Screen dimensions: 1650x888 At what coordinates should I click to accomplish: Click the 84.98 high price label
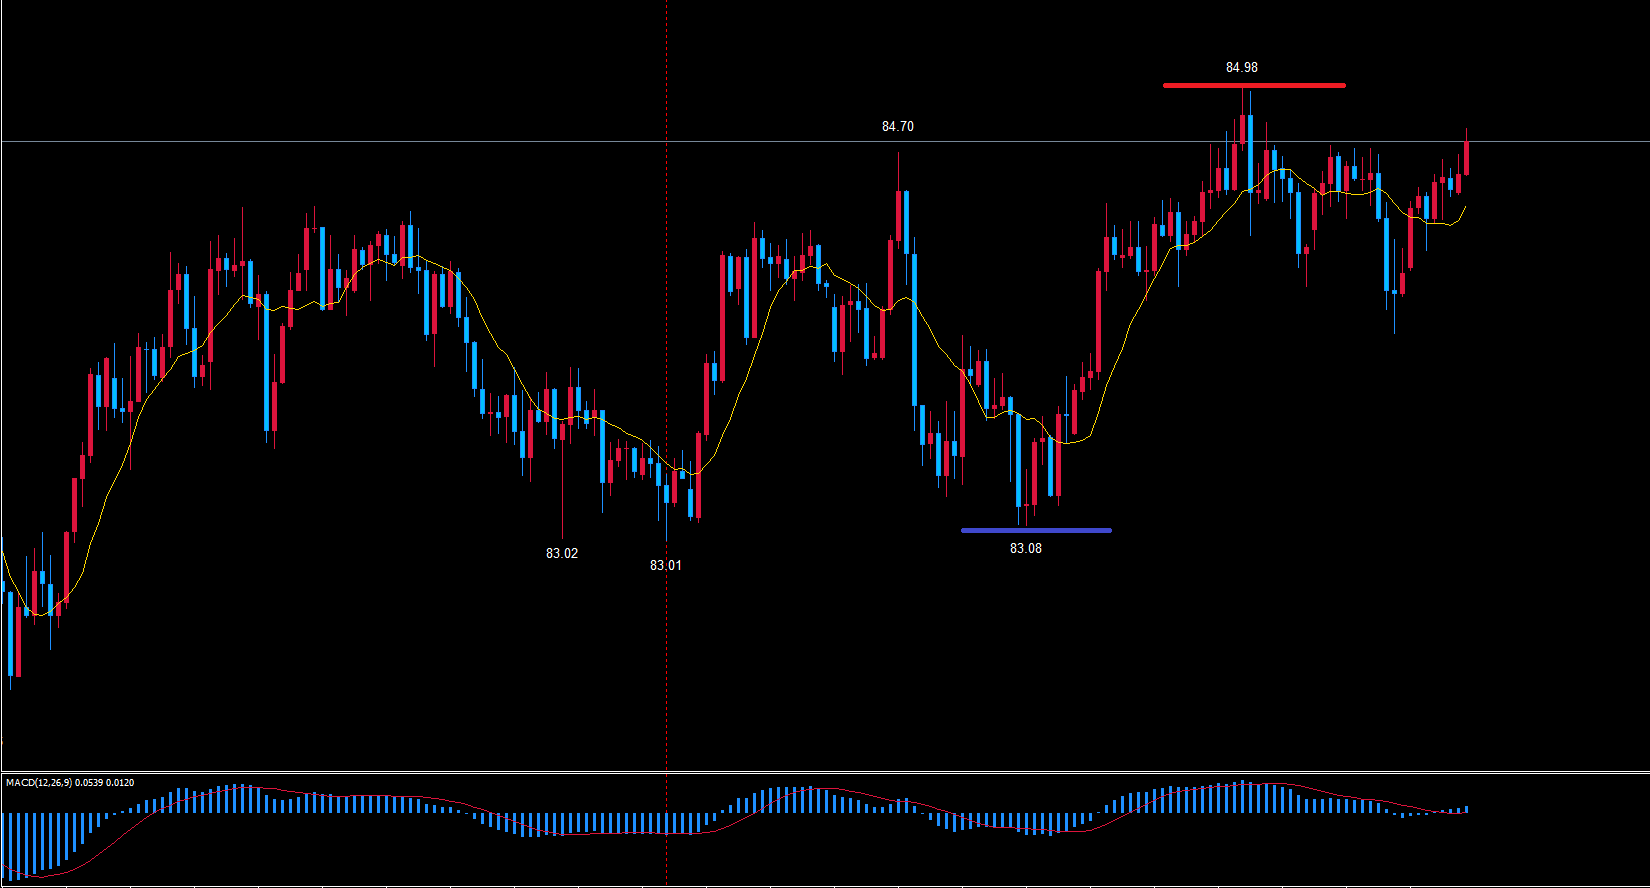[1241, 67]
